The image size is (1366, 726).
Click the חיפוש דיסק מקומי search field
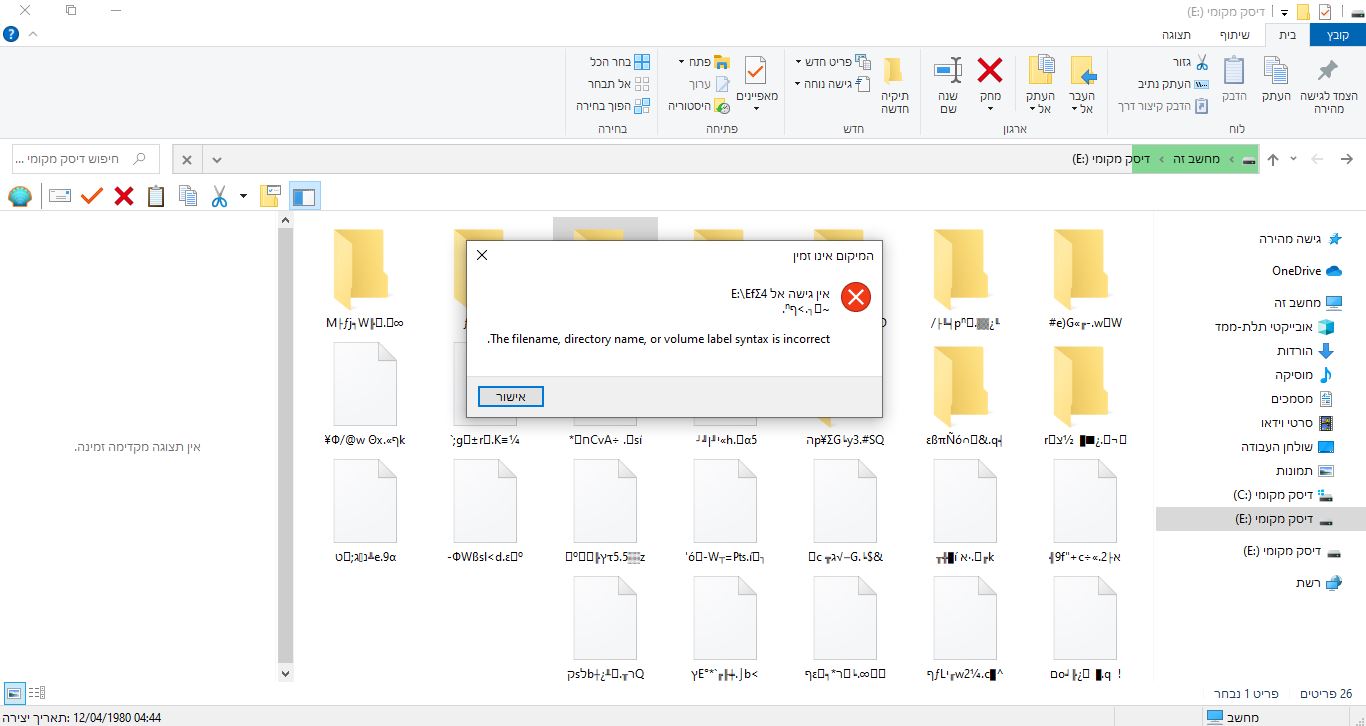pyautogui.click(x=85, y=159)
